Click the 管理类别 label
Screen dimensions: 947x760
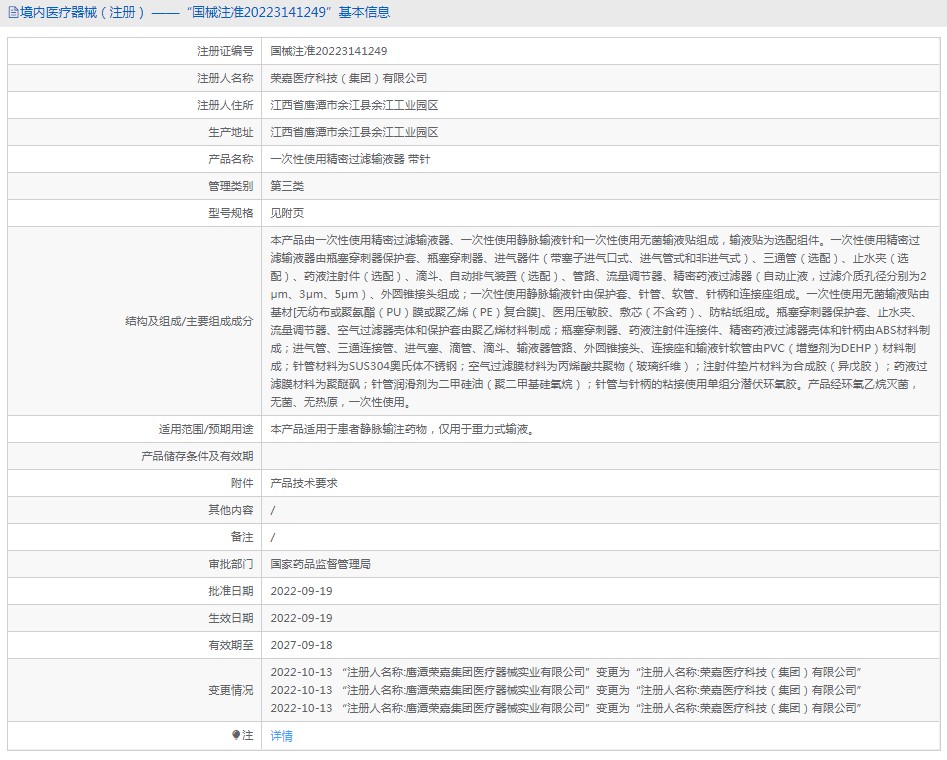(x=231, y=186)
